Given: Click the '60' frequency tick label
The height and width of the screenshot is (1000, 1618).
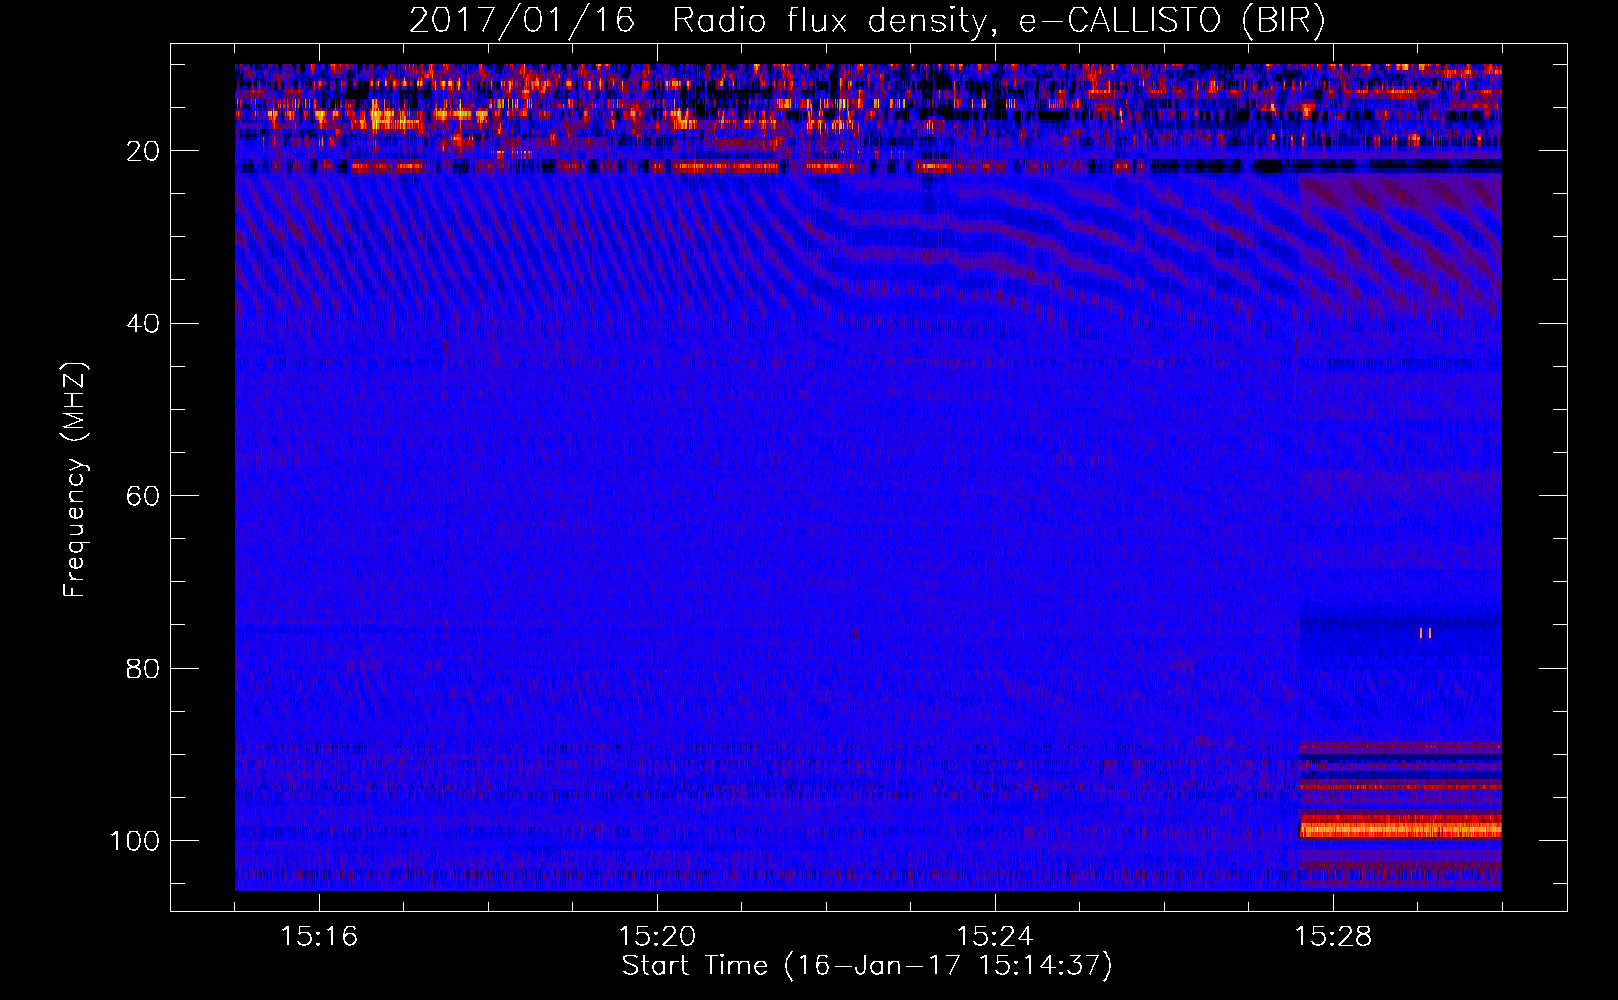Looking at the screenshot, I should tap(143, 496).
